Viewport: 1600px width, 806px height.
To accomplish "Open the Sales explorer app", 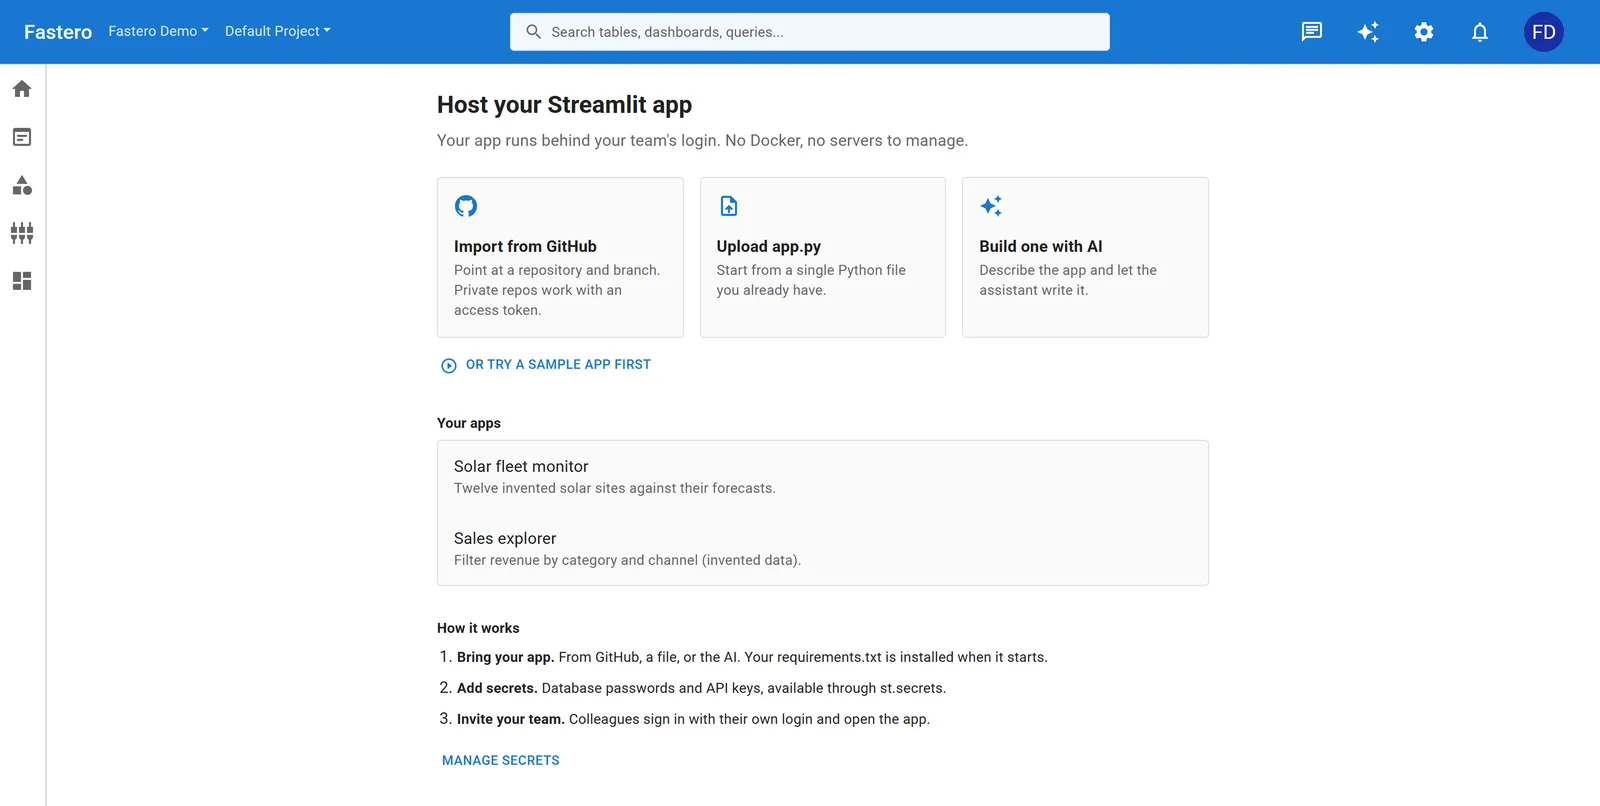I will (x=823, y=549).
